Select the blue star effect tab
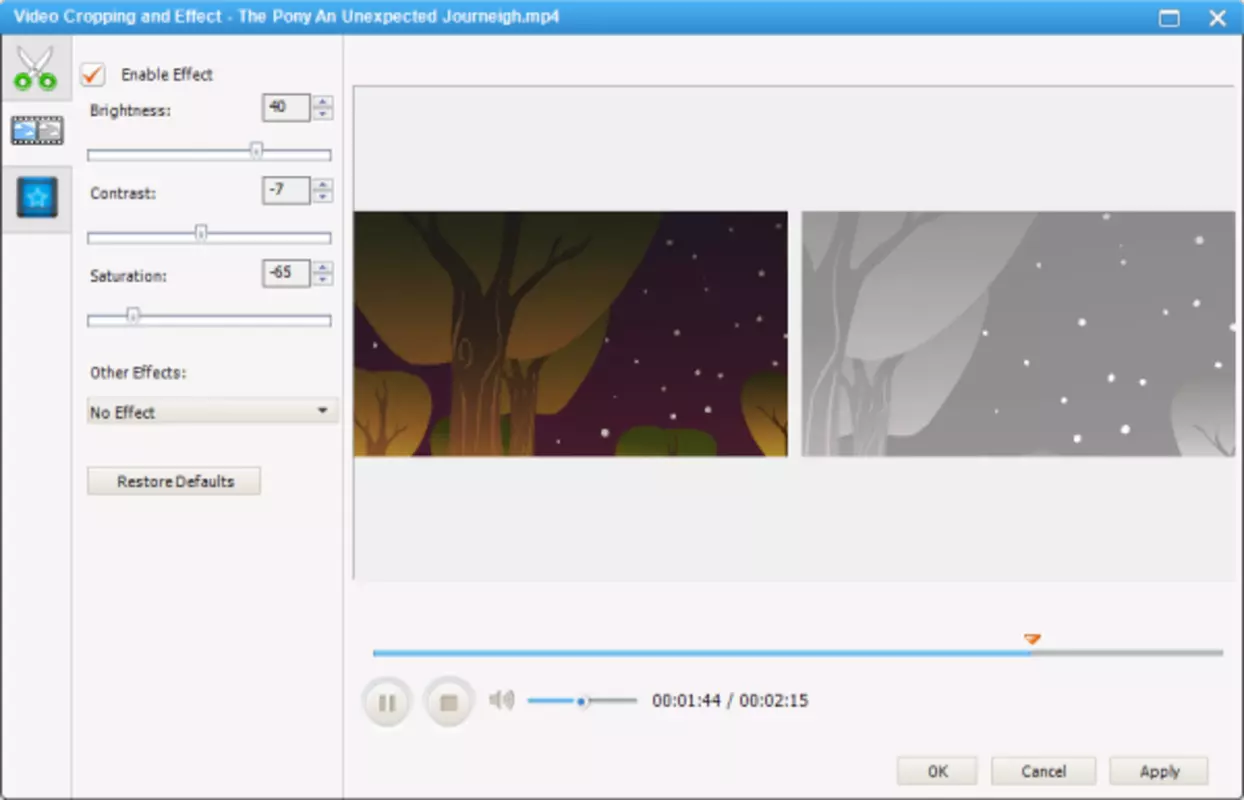The image size is (1244, 800). [x=36, y=198]
